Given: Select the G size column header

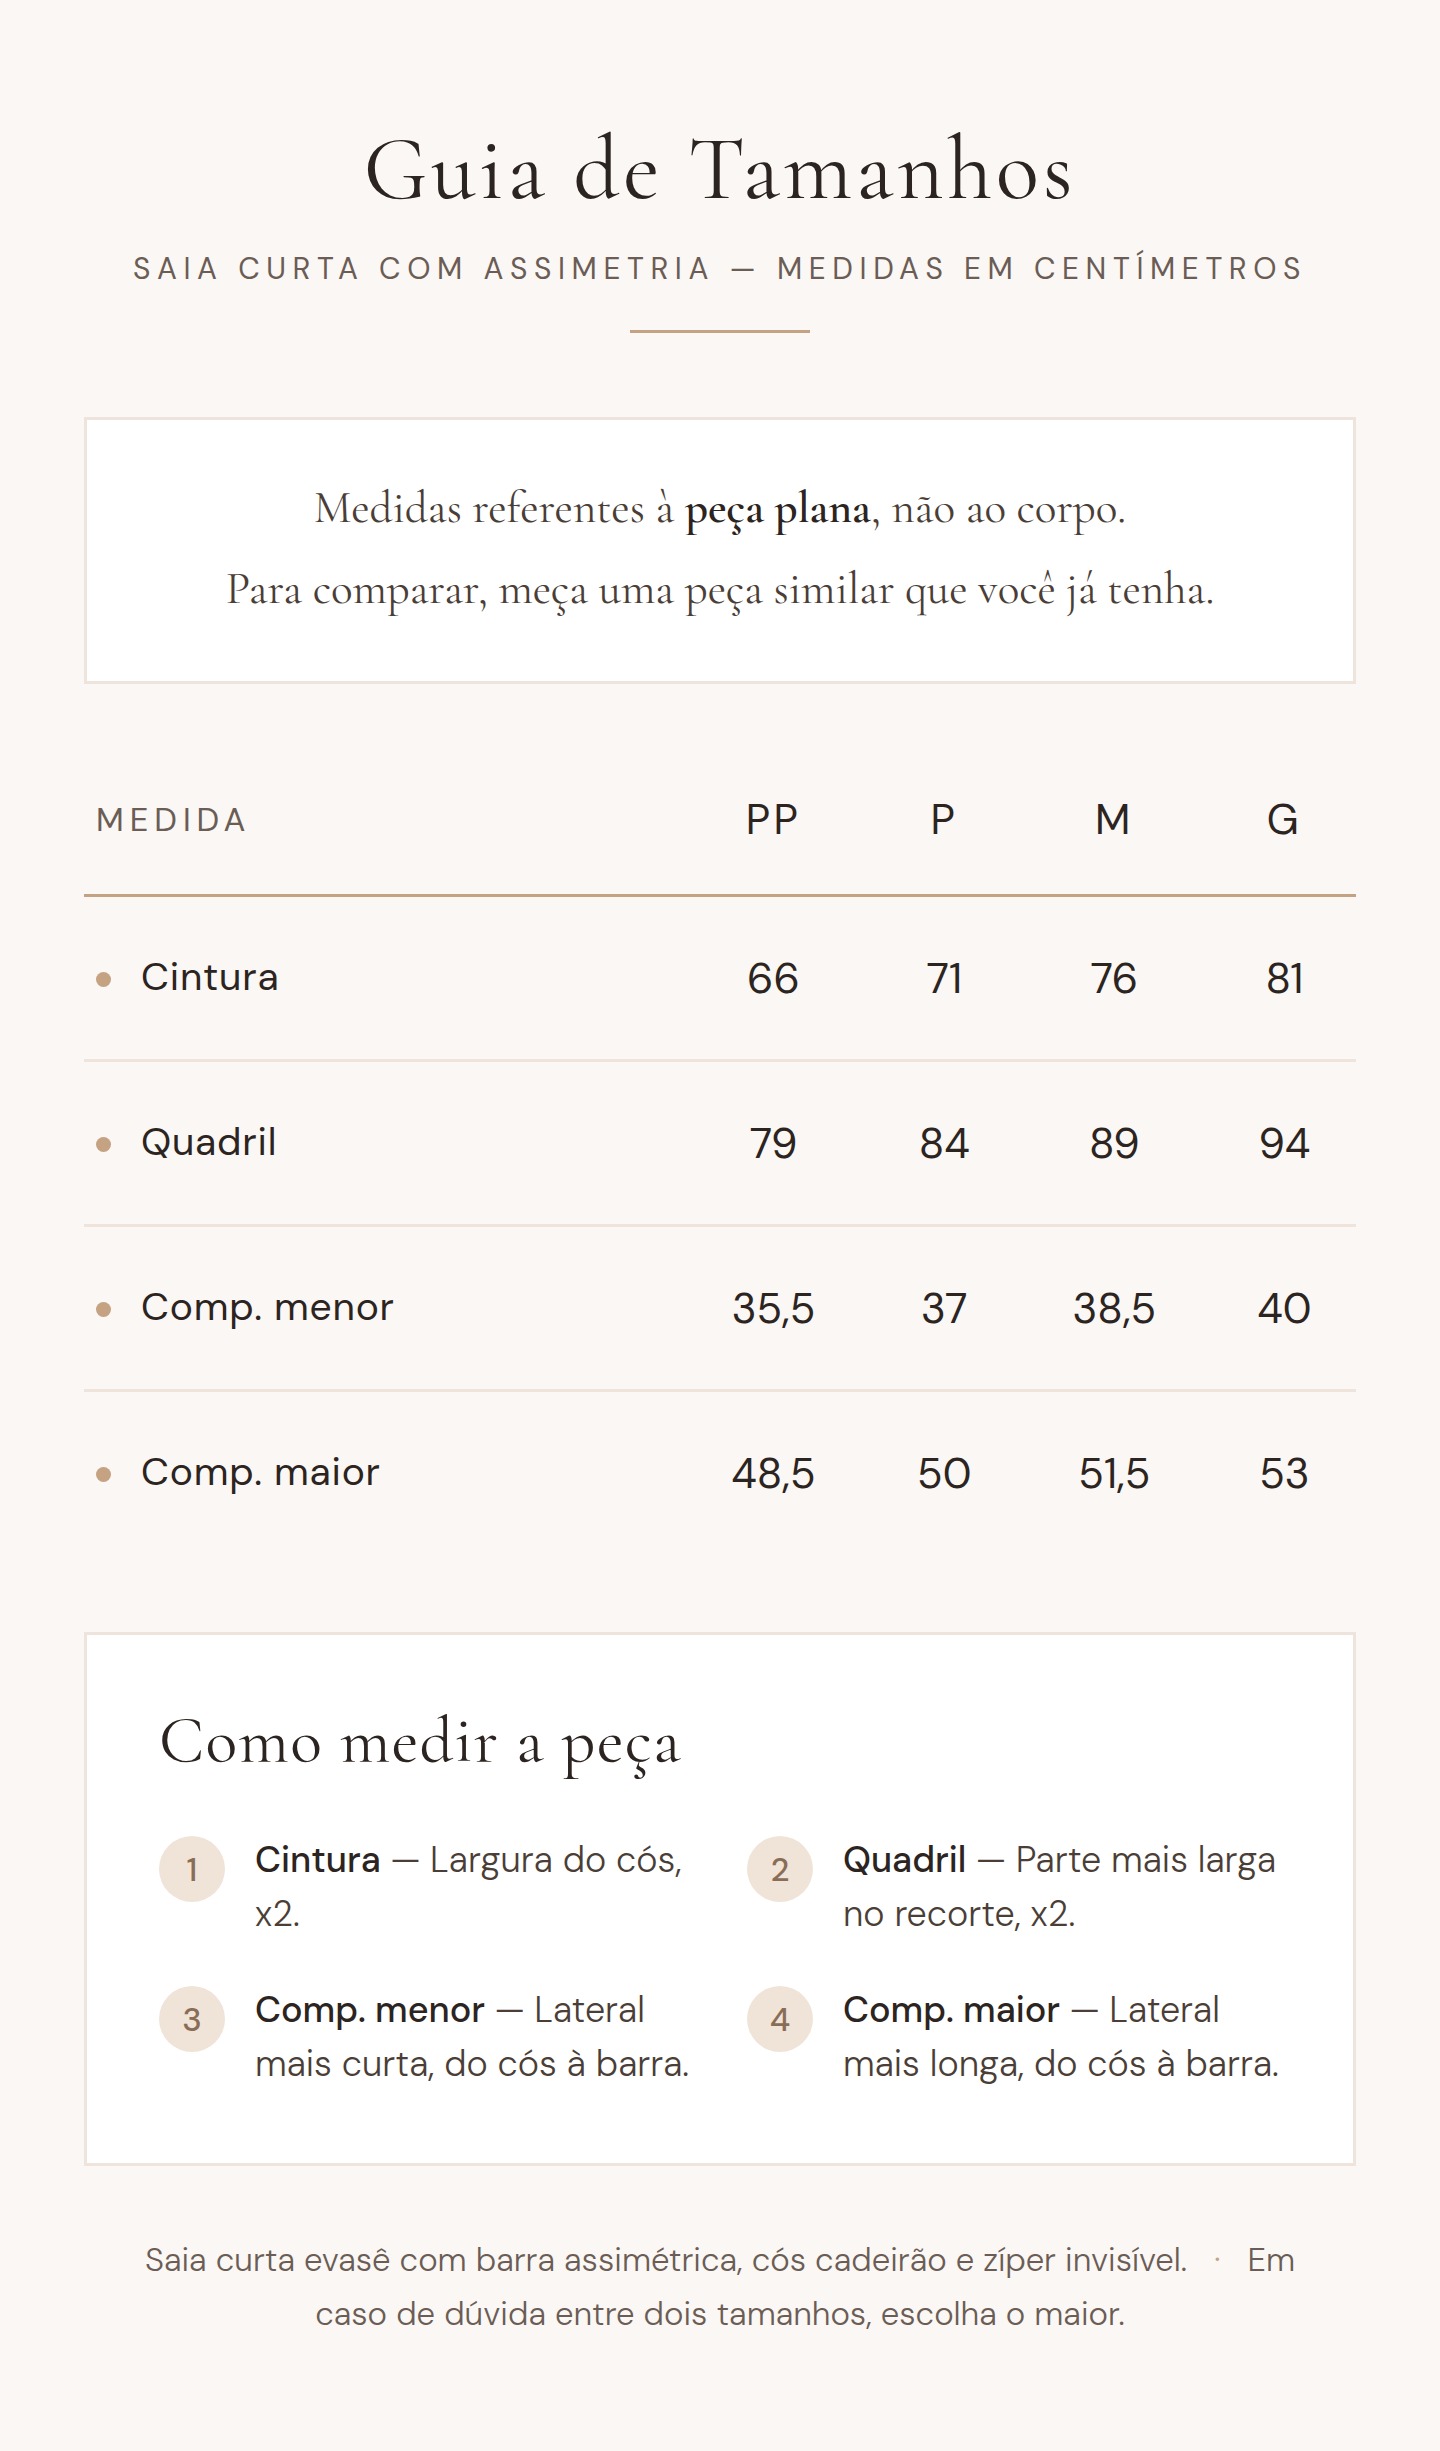Looking at the screenshot, I should click(x=1283, y=820).
